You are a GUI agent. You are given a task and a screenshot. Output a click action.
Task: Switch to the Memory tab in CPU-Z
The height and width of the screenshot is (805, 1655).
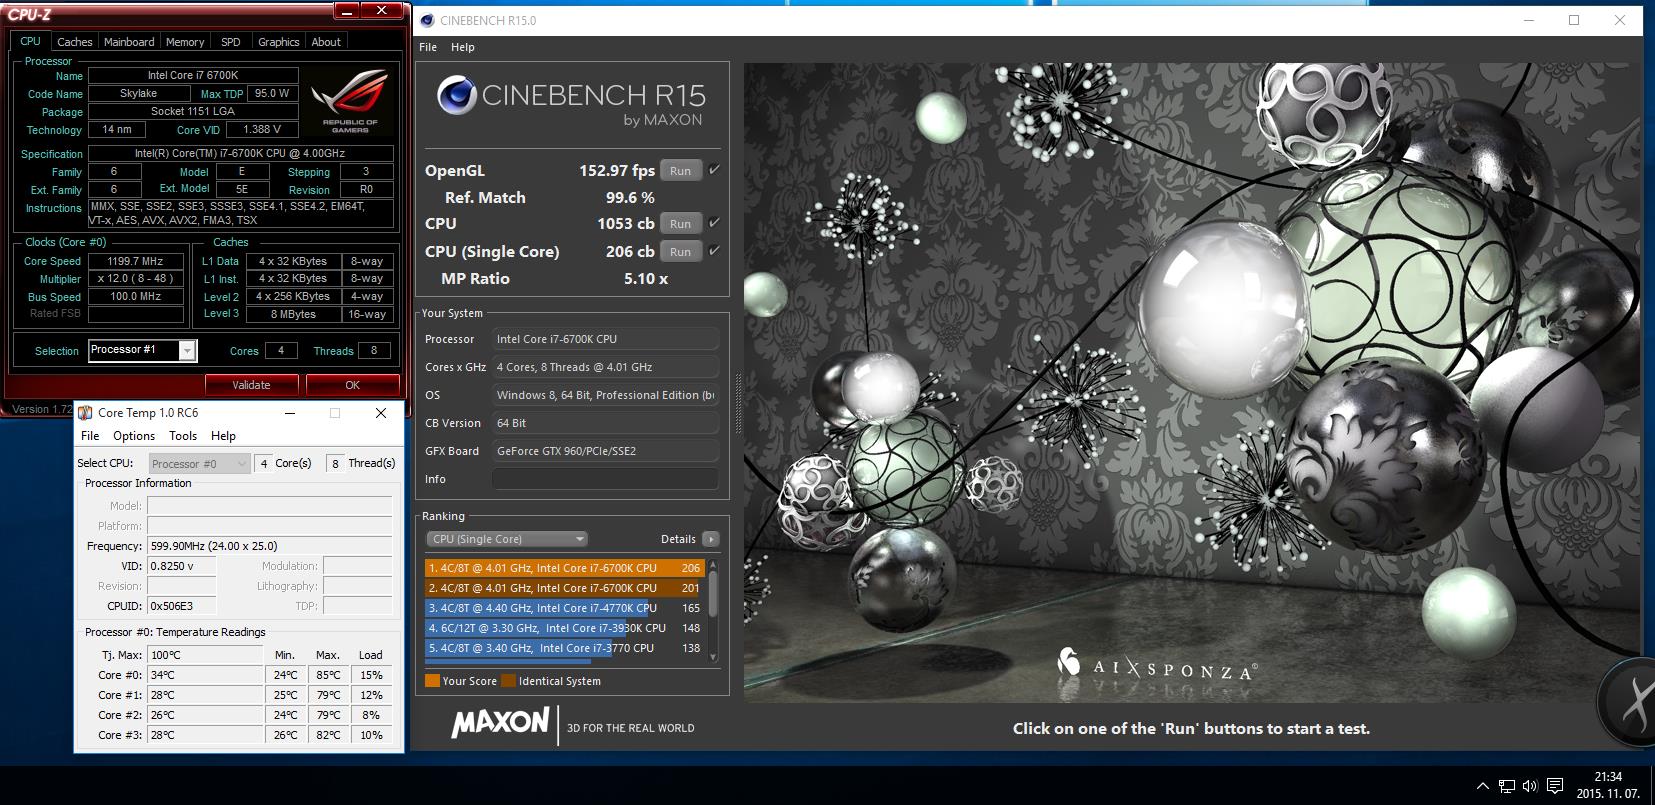(185, 42)
